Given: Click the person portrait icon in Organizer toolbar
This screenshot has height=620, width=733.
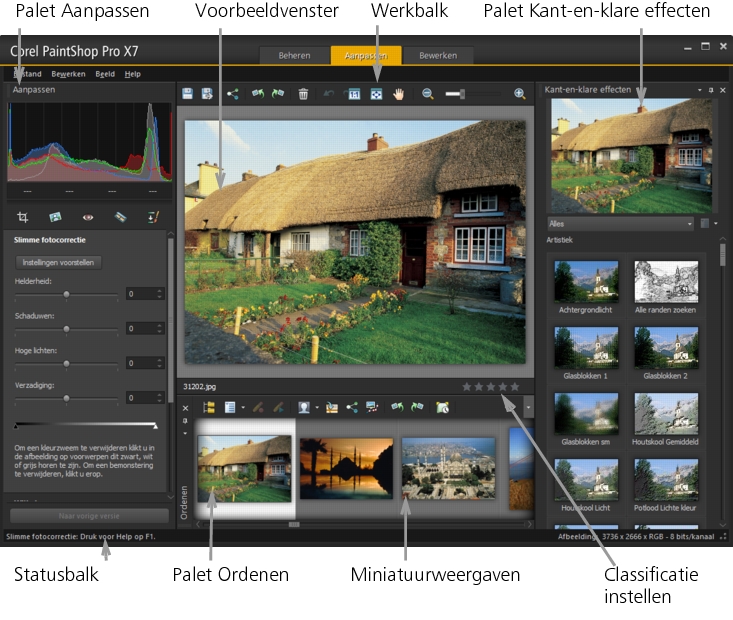Looking at the screenshot, I should pyautogui.click(x=304, y=407).
